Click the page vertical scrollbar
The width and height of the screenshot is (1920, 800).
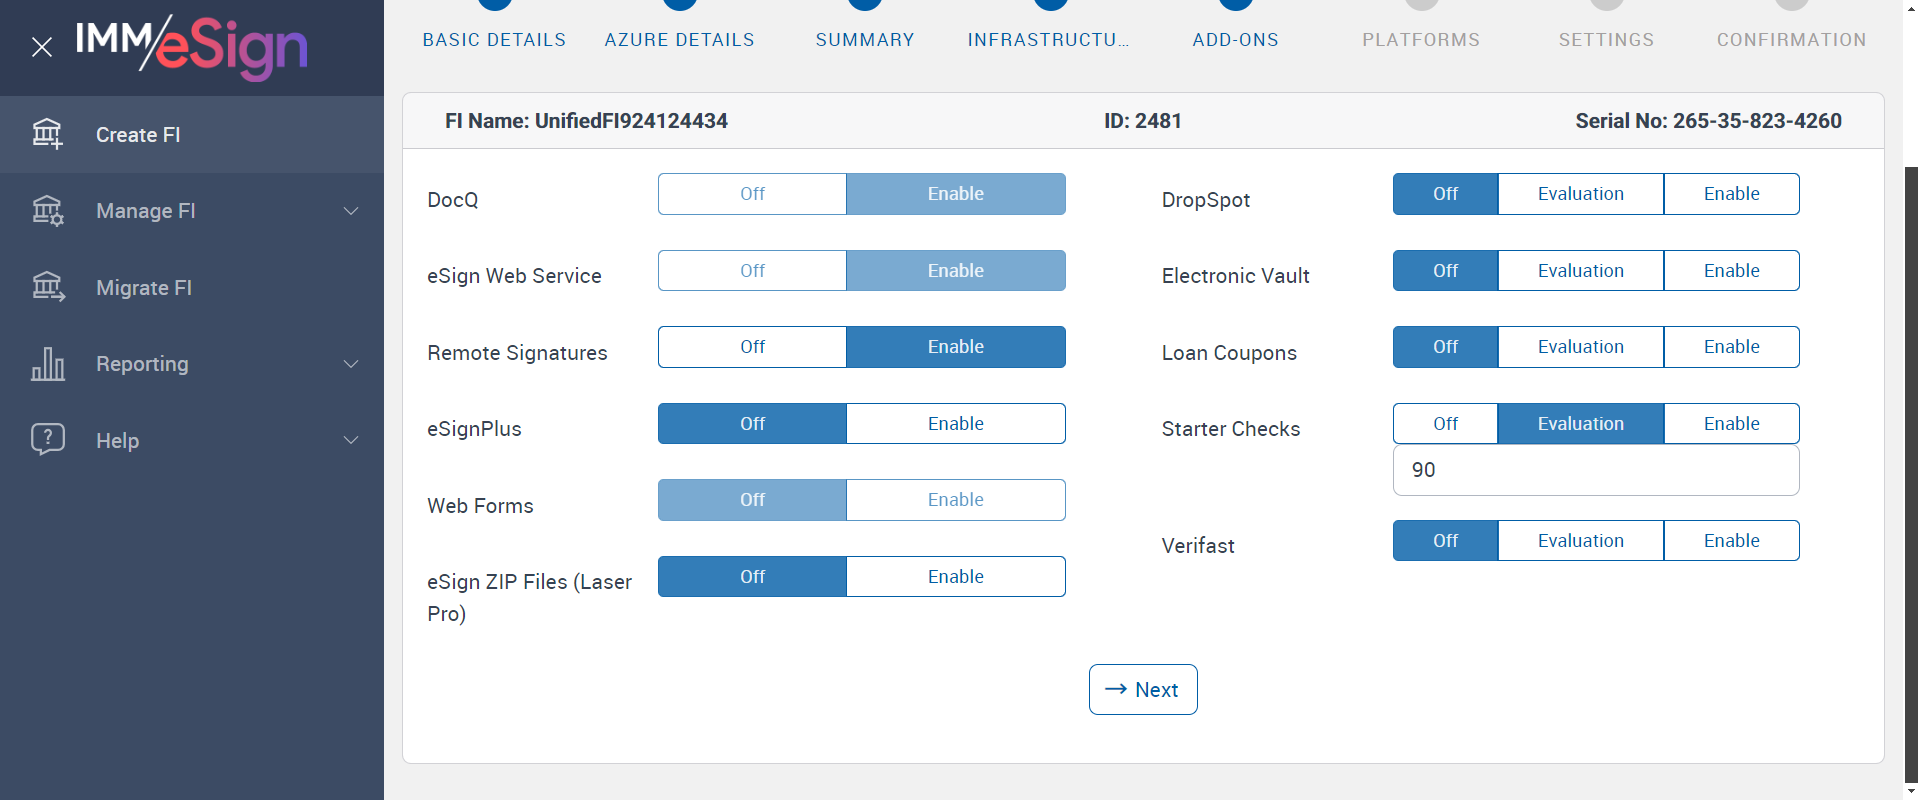point(1911,475)
